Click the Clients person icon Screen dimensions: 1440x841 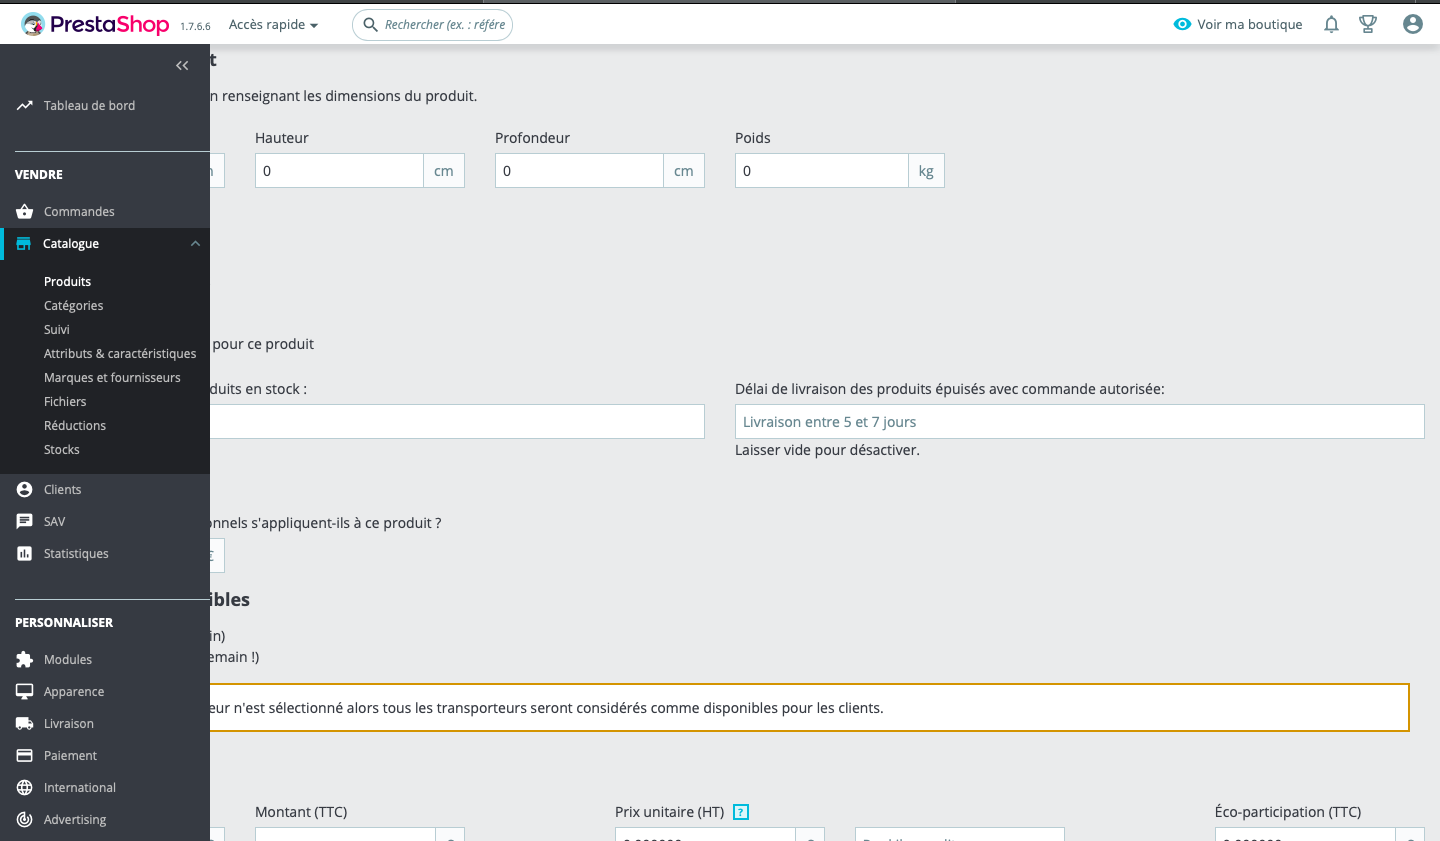(25, 489)
